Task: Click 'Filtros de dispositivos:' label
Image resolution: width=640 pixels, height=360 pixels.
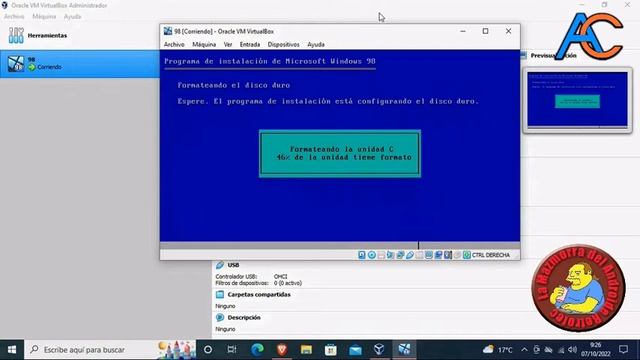Action: [242, 283]
